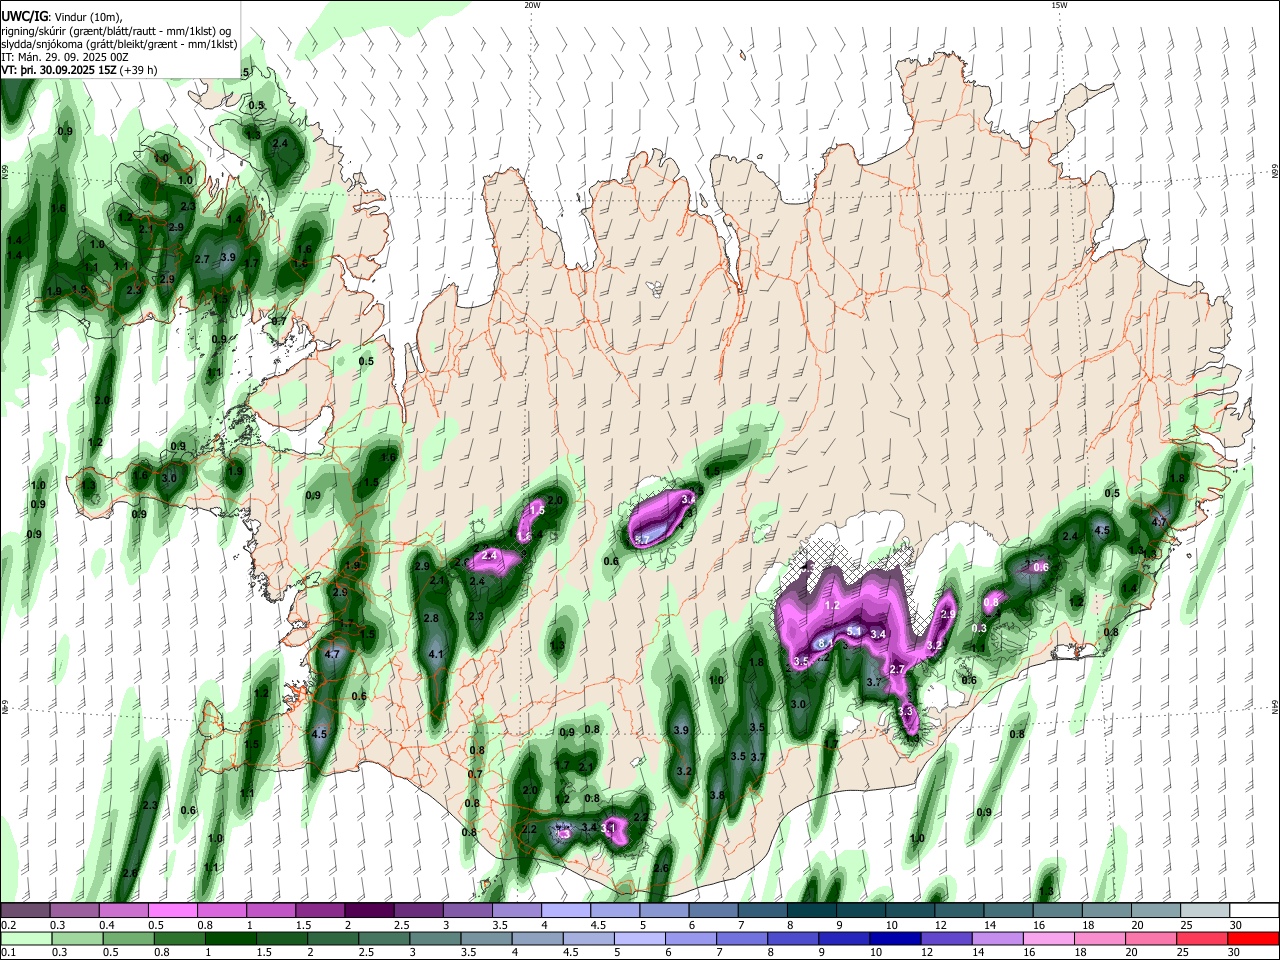Click the 20W longitude label
The height and width of the screenshot is (960, 1280).
[x=532, y=5]
